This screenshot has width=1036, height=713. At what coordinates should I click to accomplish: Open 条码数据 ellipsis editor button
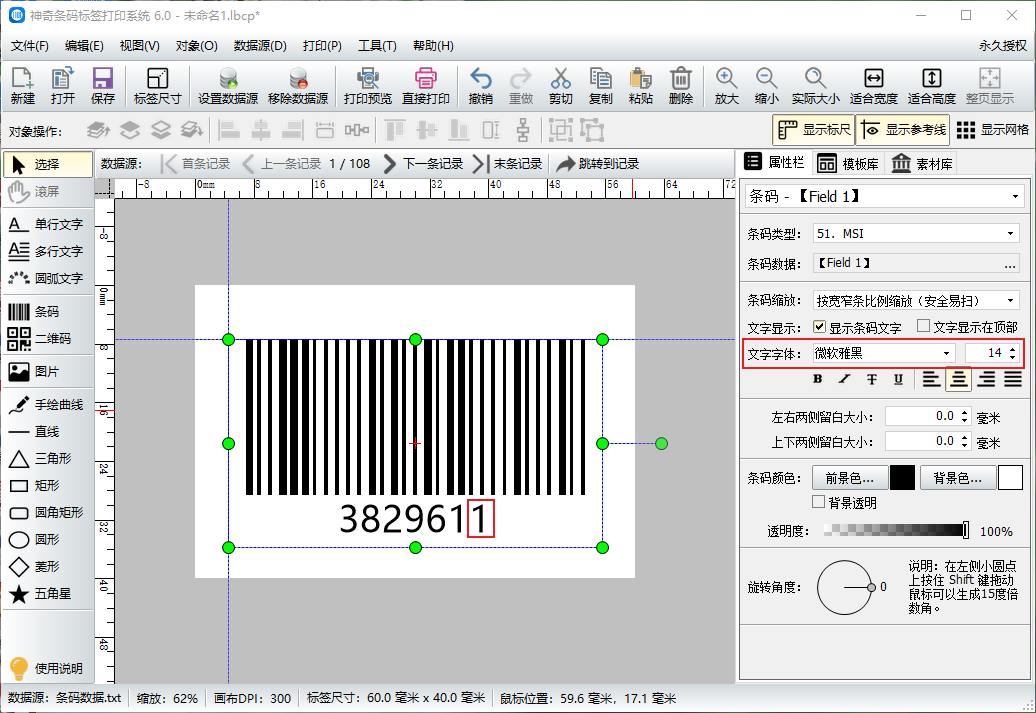(1010, 264)
